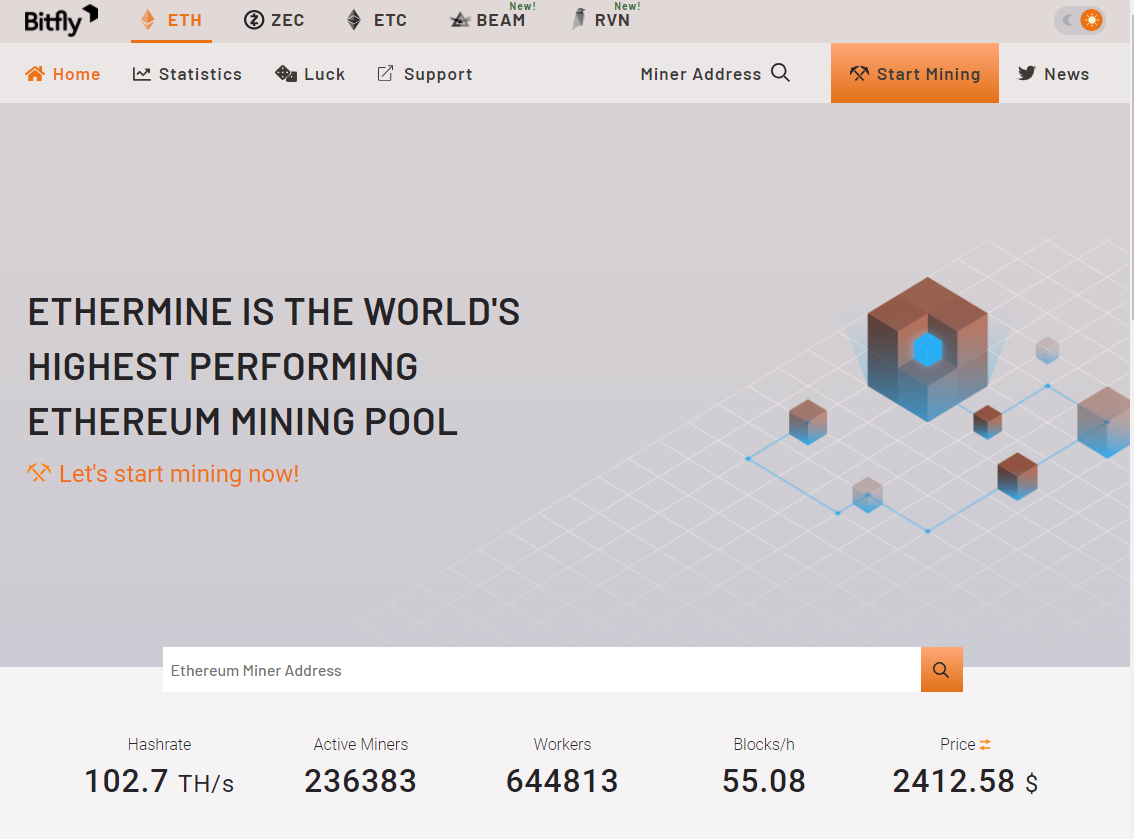Image resolution: width=1134 pixels, height=839 pixels.
Task: Click the Active Miners value 236383
Action: [x=360, y=781]
